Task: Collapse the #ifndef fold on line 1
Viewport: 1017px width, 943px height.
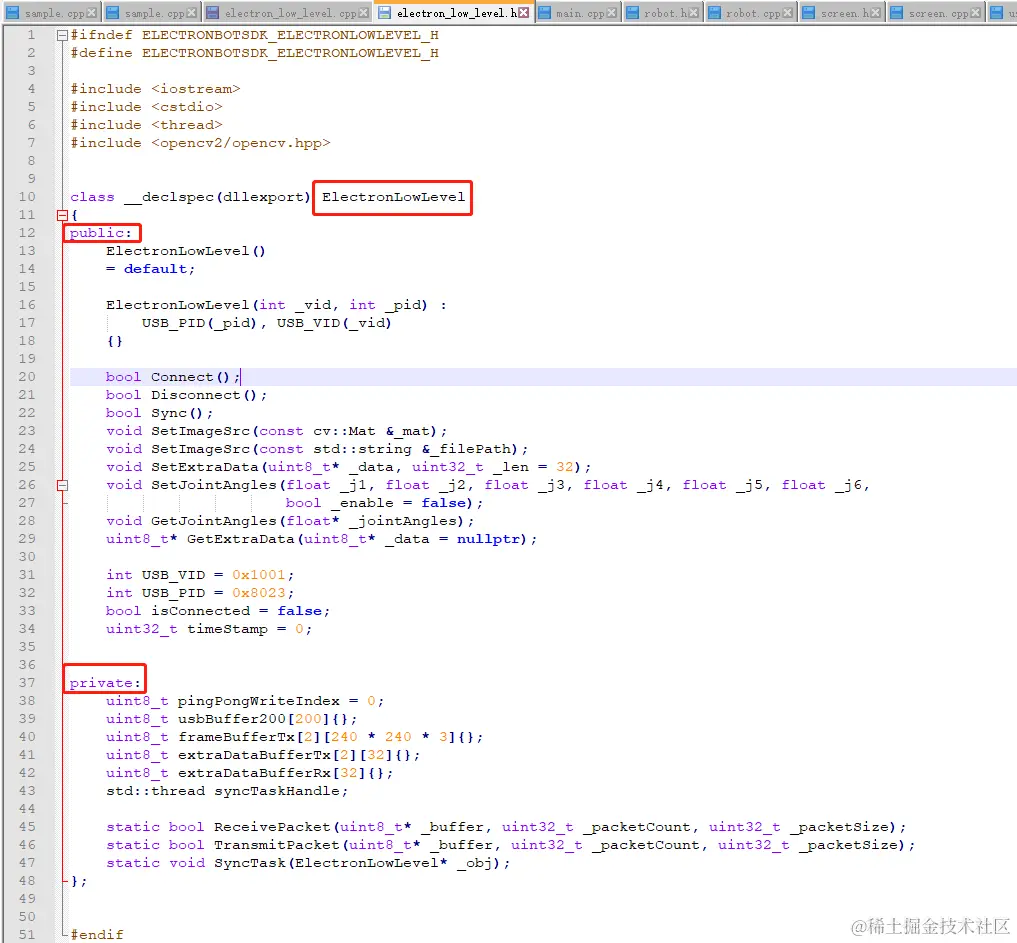Action: tap(62, 36)
